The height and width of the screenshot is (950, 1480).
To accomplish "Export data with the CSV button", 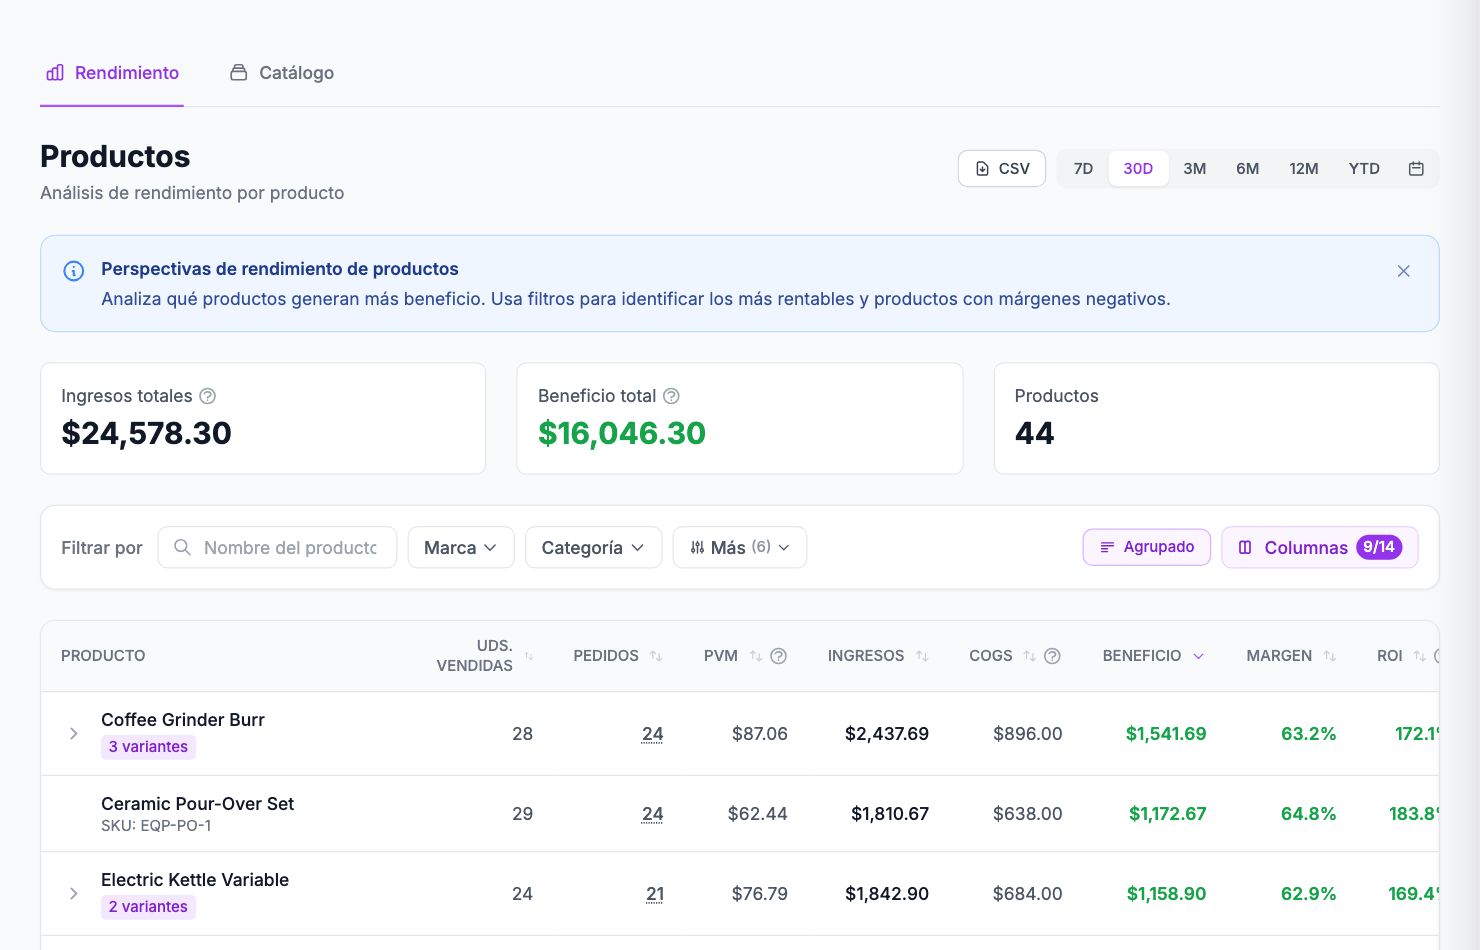I will click(1002, 168).
